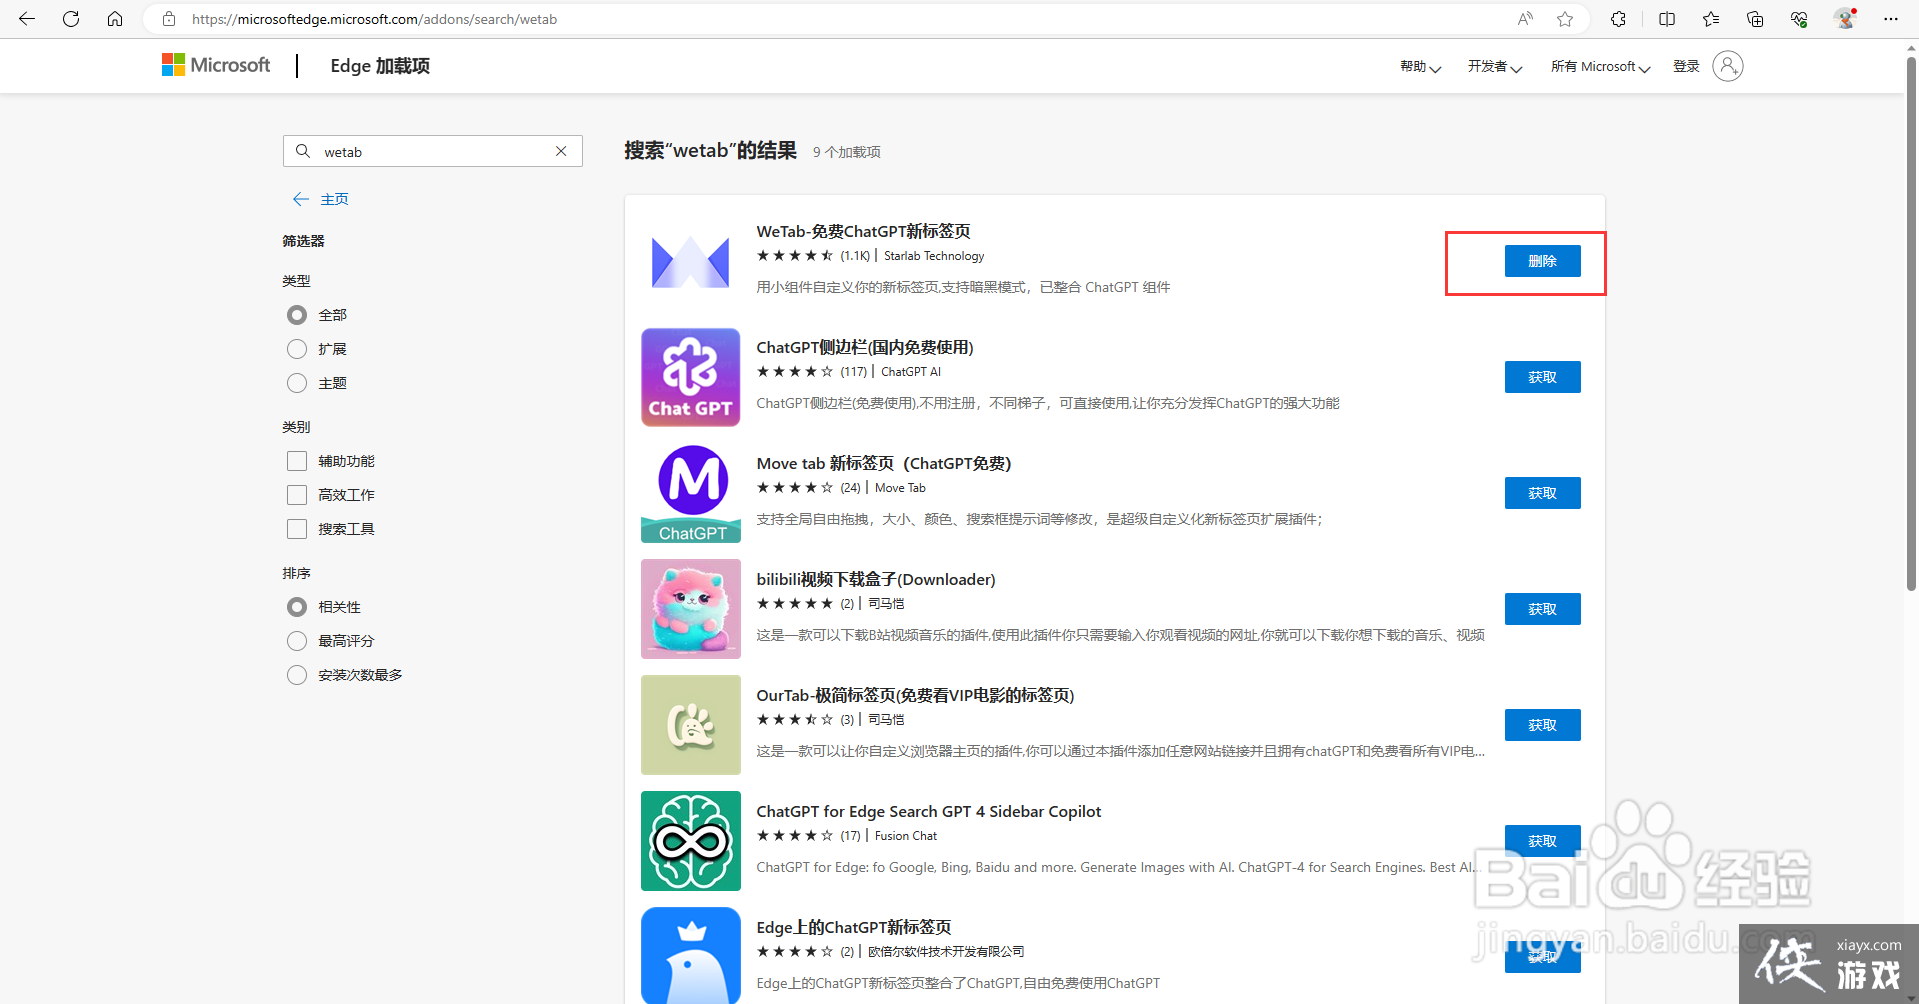Check the 辅助功能 category checkbox
The image size is (1919, 1004).
pos(297,461)
